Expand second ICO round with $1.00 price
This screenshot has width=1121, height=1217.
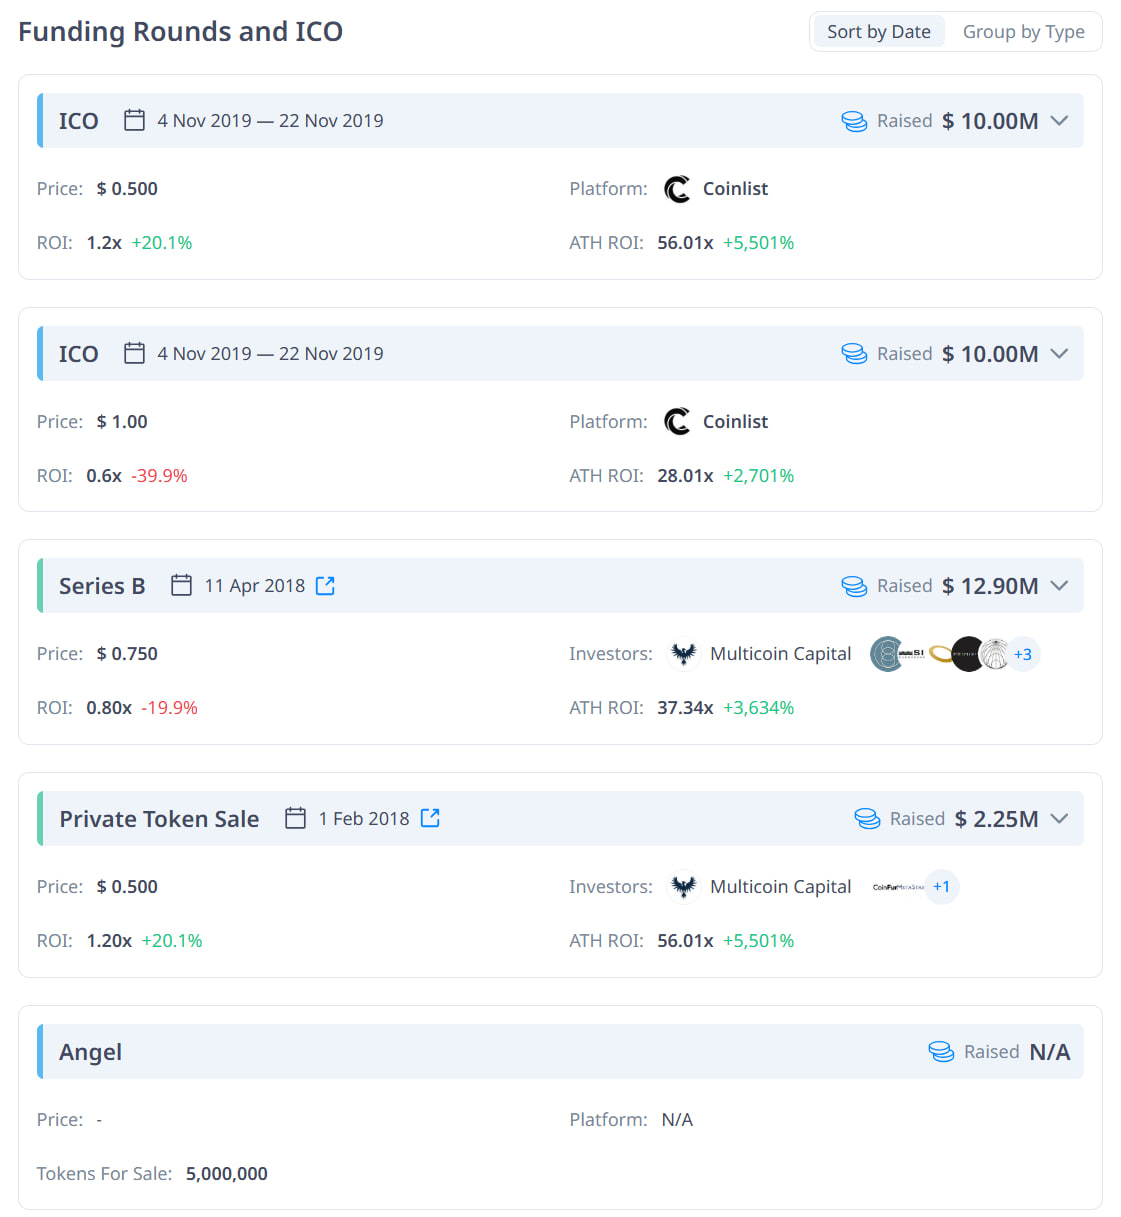pos(1060,354)
